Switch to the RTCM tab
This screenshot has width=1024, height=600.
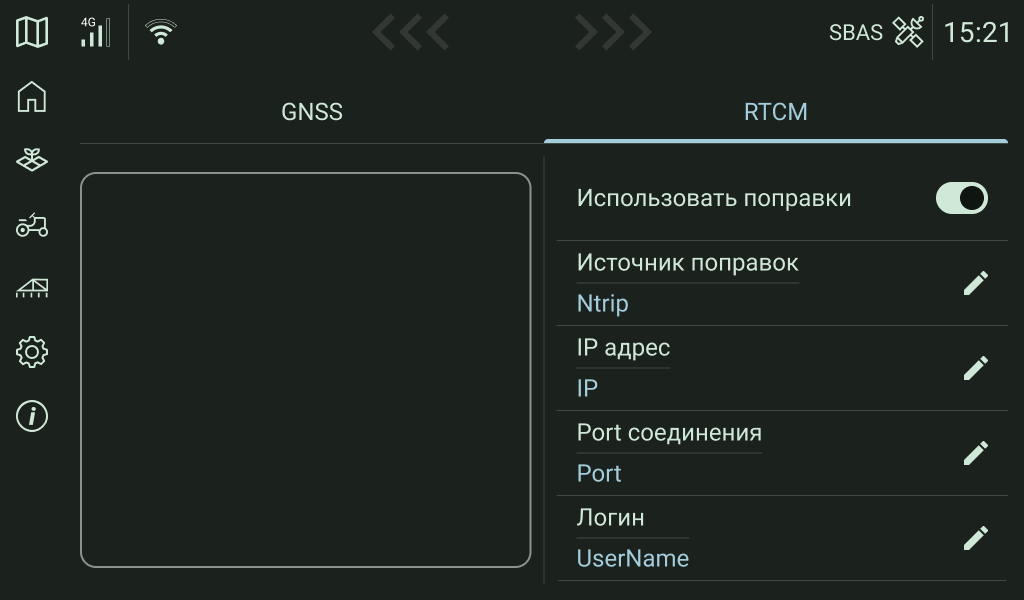point(777,112)
